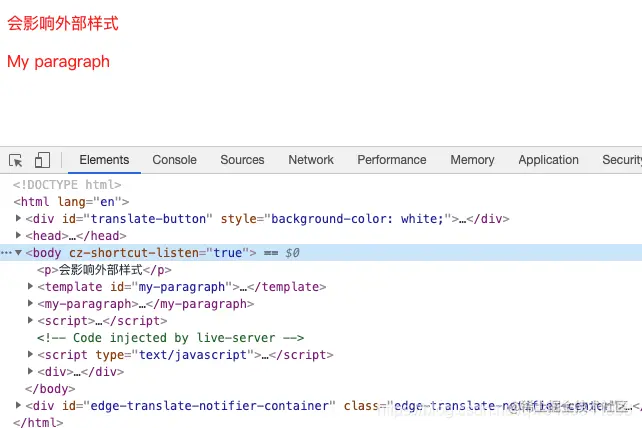Viewport: 642px width, 428px height.
Task: Switch to the Memory tab
Action: [472, 160]
